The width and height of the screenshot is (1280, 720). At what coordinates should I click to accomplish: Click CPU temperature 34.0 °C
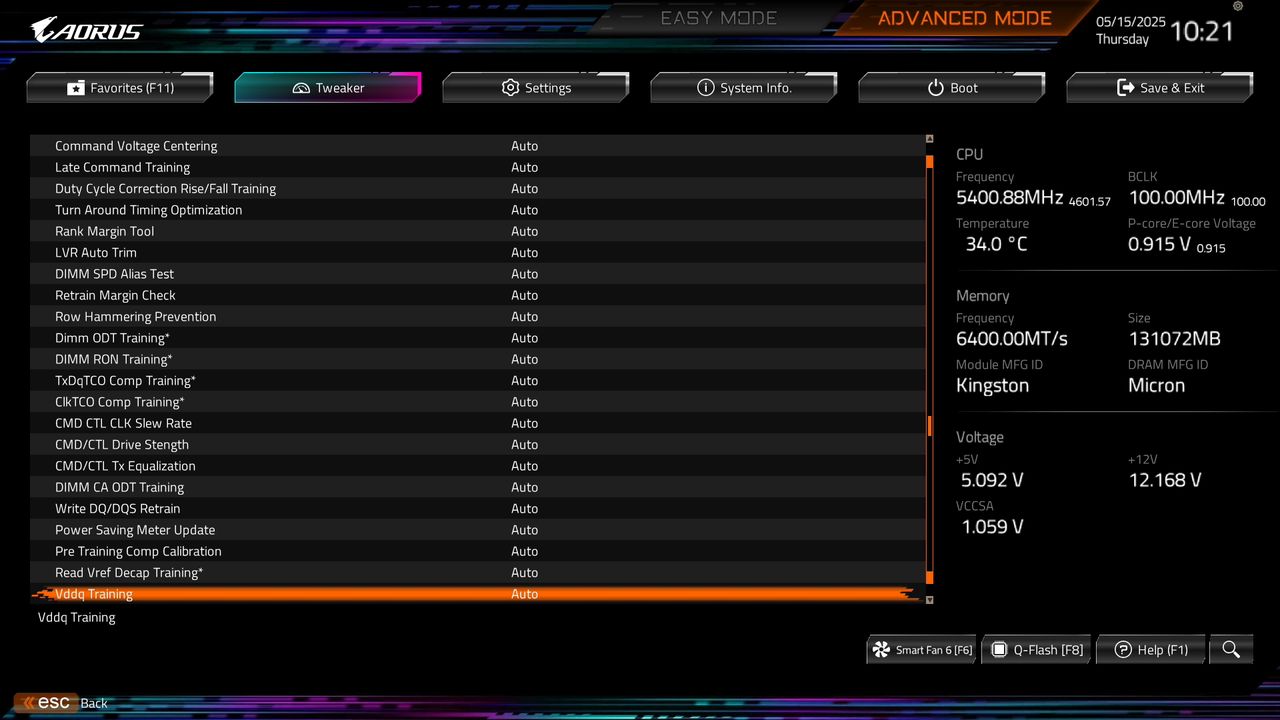click(996, 244)
